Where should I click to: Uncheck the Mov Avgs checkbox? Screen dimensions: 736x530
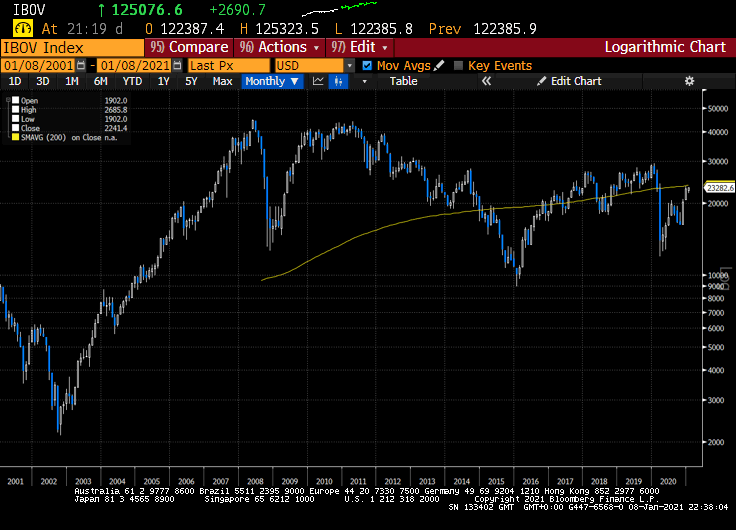tap(367, 66)
